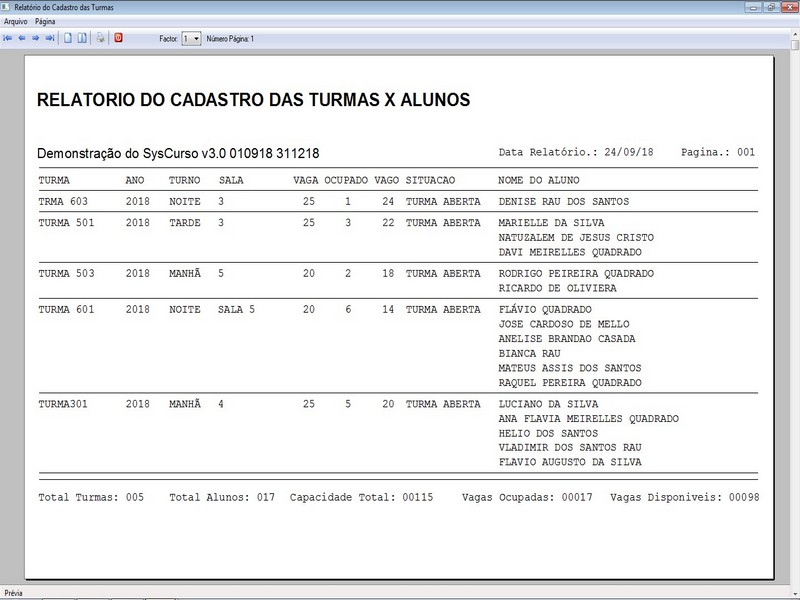This screenshot has width=800, height=600.
Task: Click student 'MATEUS ASSIS DOS SANTOS'
Action: click(x=570, y=368)
